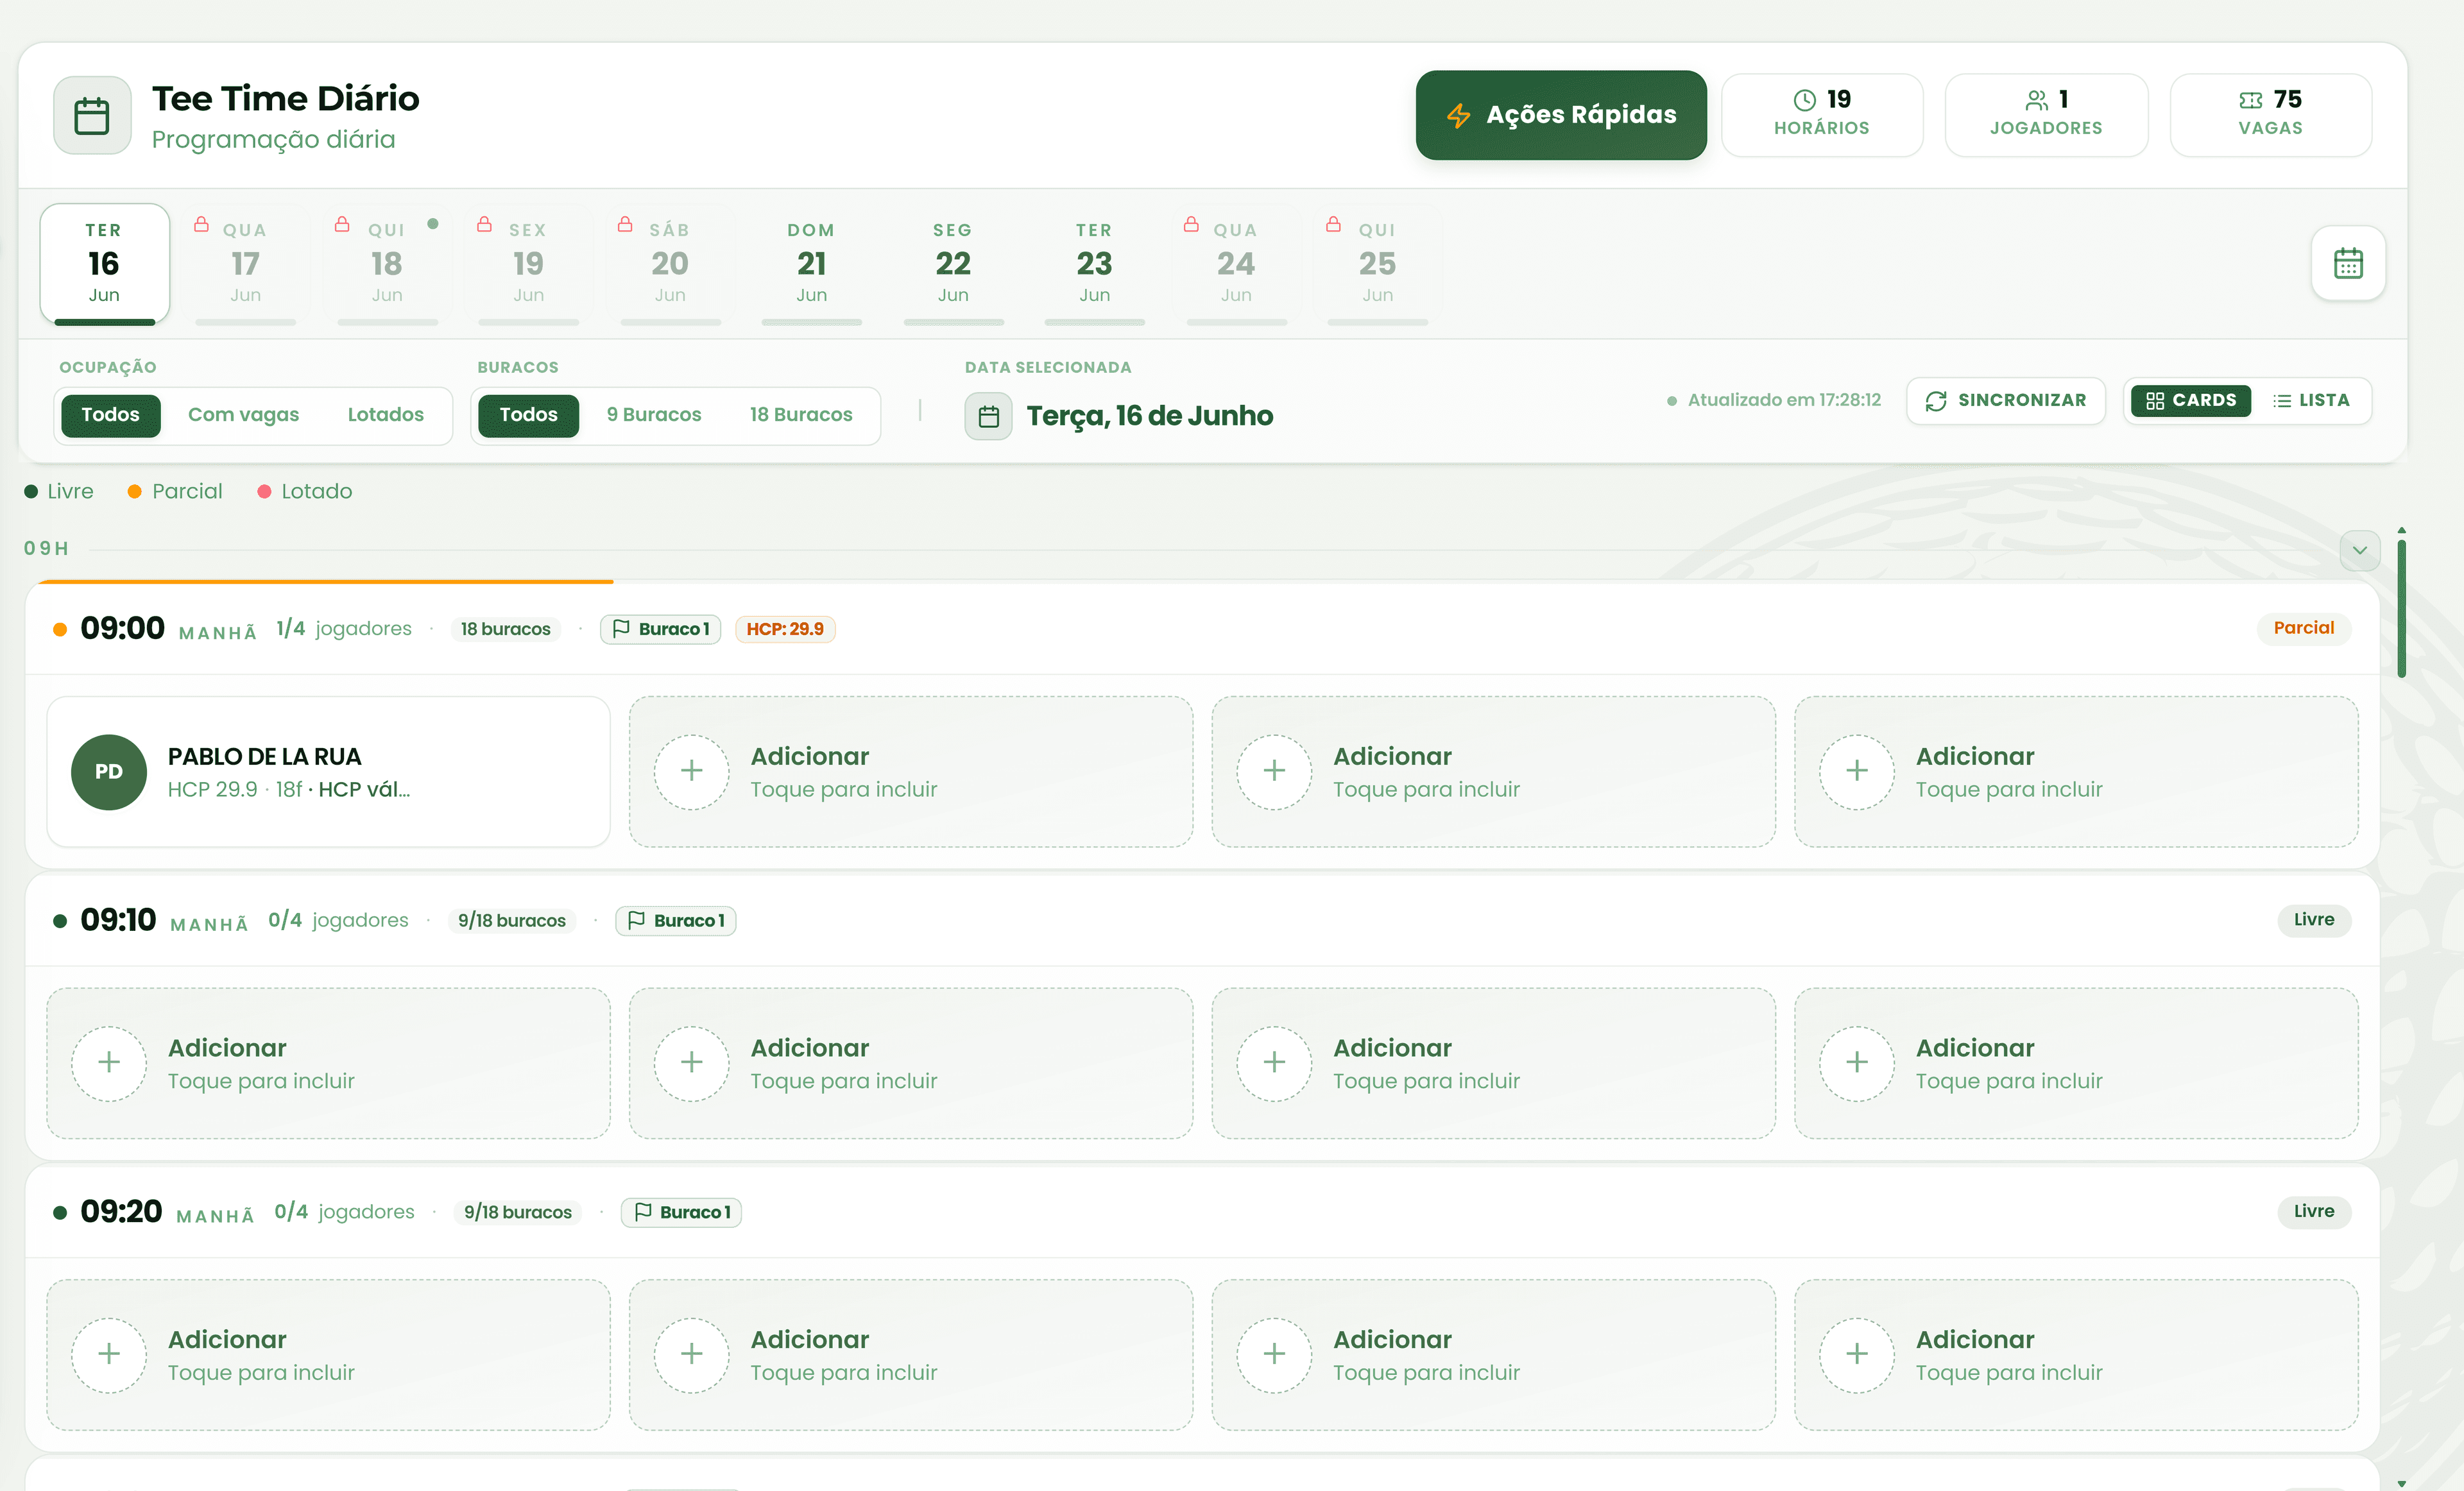
Task: Click the Tee Time Diário calendar icon
Action: pos(92,116)
